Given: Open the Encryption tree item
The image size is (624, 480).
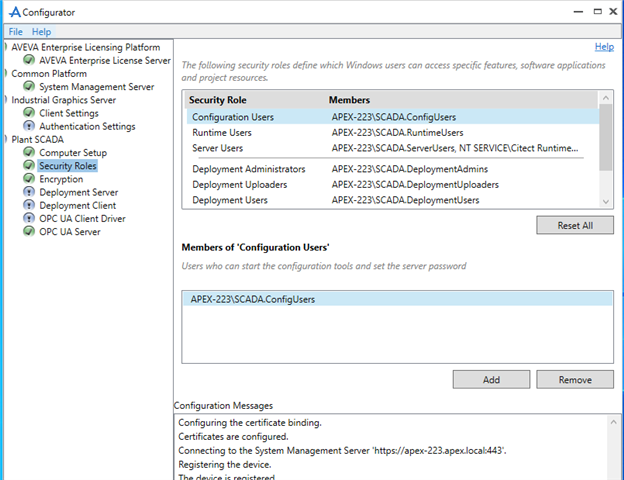Looking at the screenshot, I should [x=61, y=179].
